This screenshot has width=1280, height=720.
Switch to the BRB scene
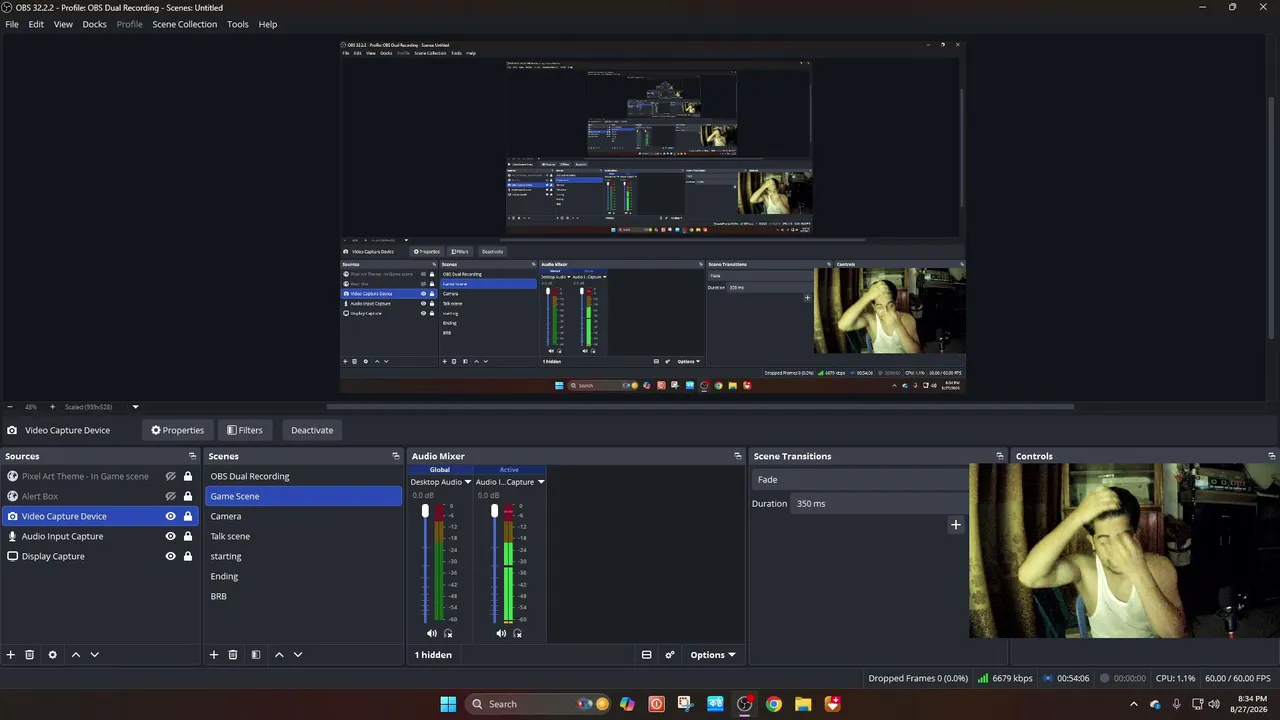[303, 596]
